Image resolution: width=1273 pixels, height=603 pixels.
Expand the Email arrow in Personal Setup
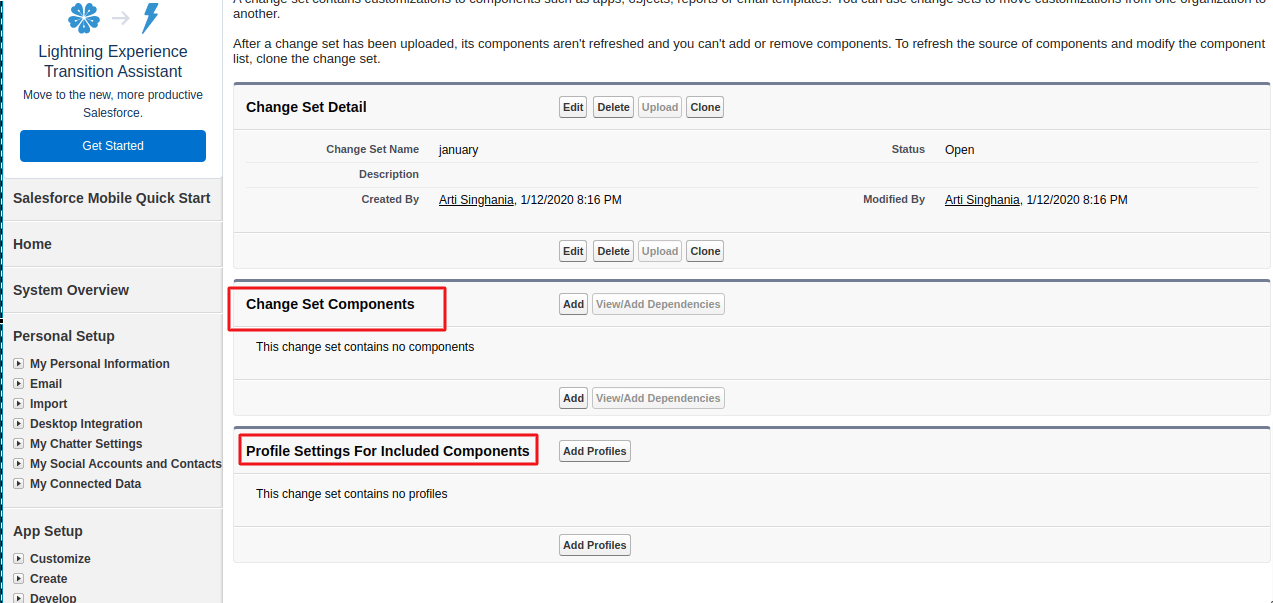click(x=18, y=384)
